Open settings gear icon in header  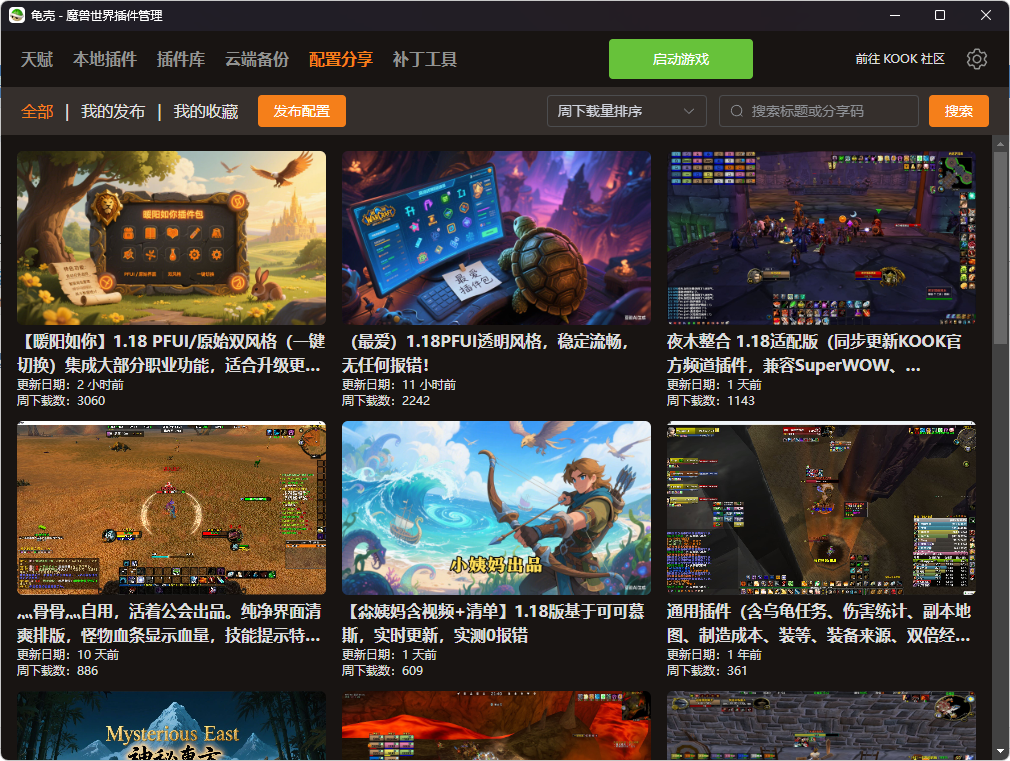click(x=977, y=59)
